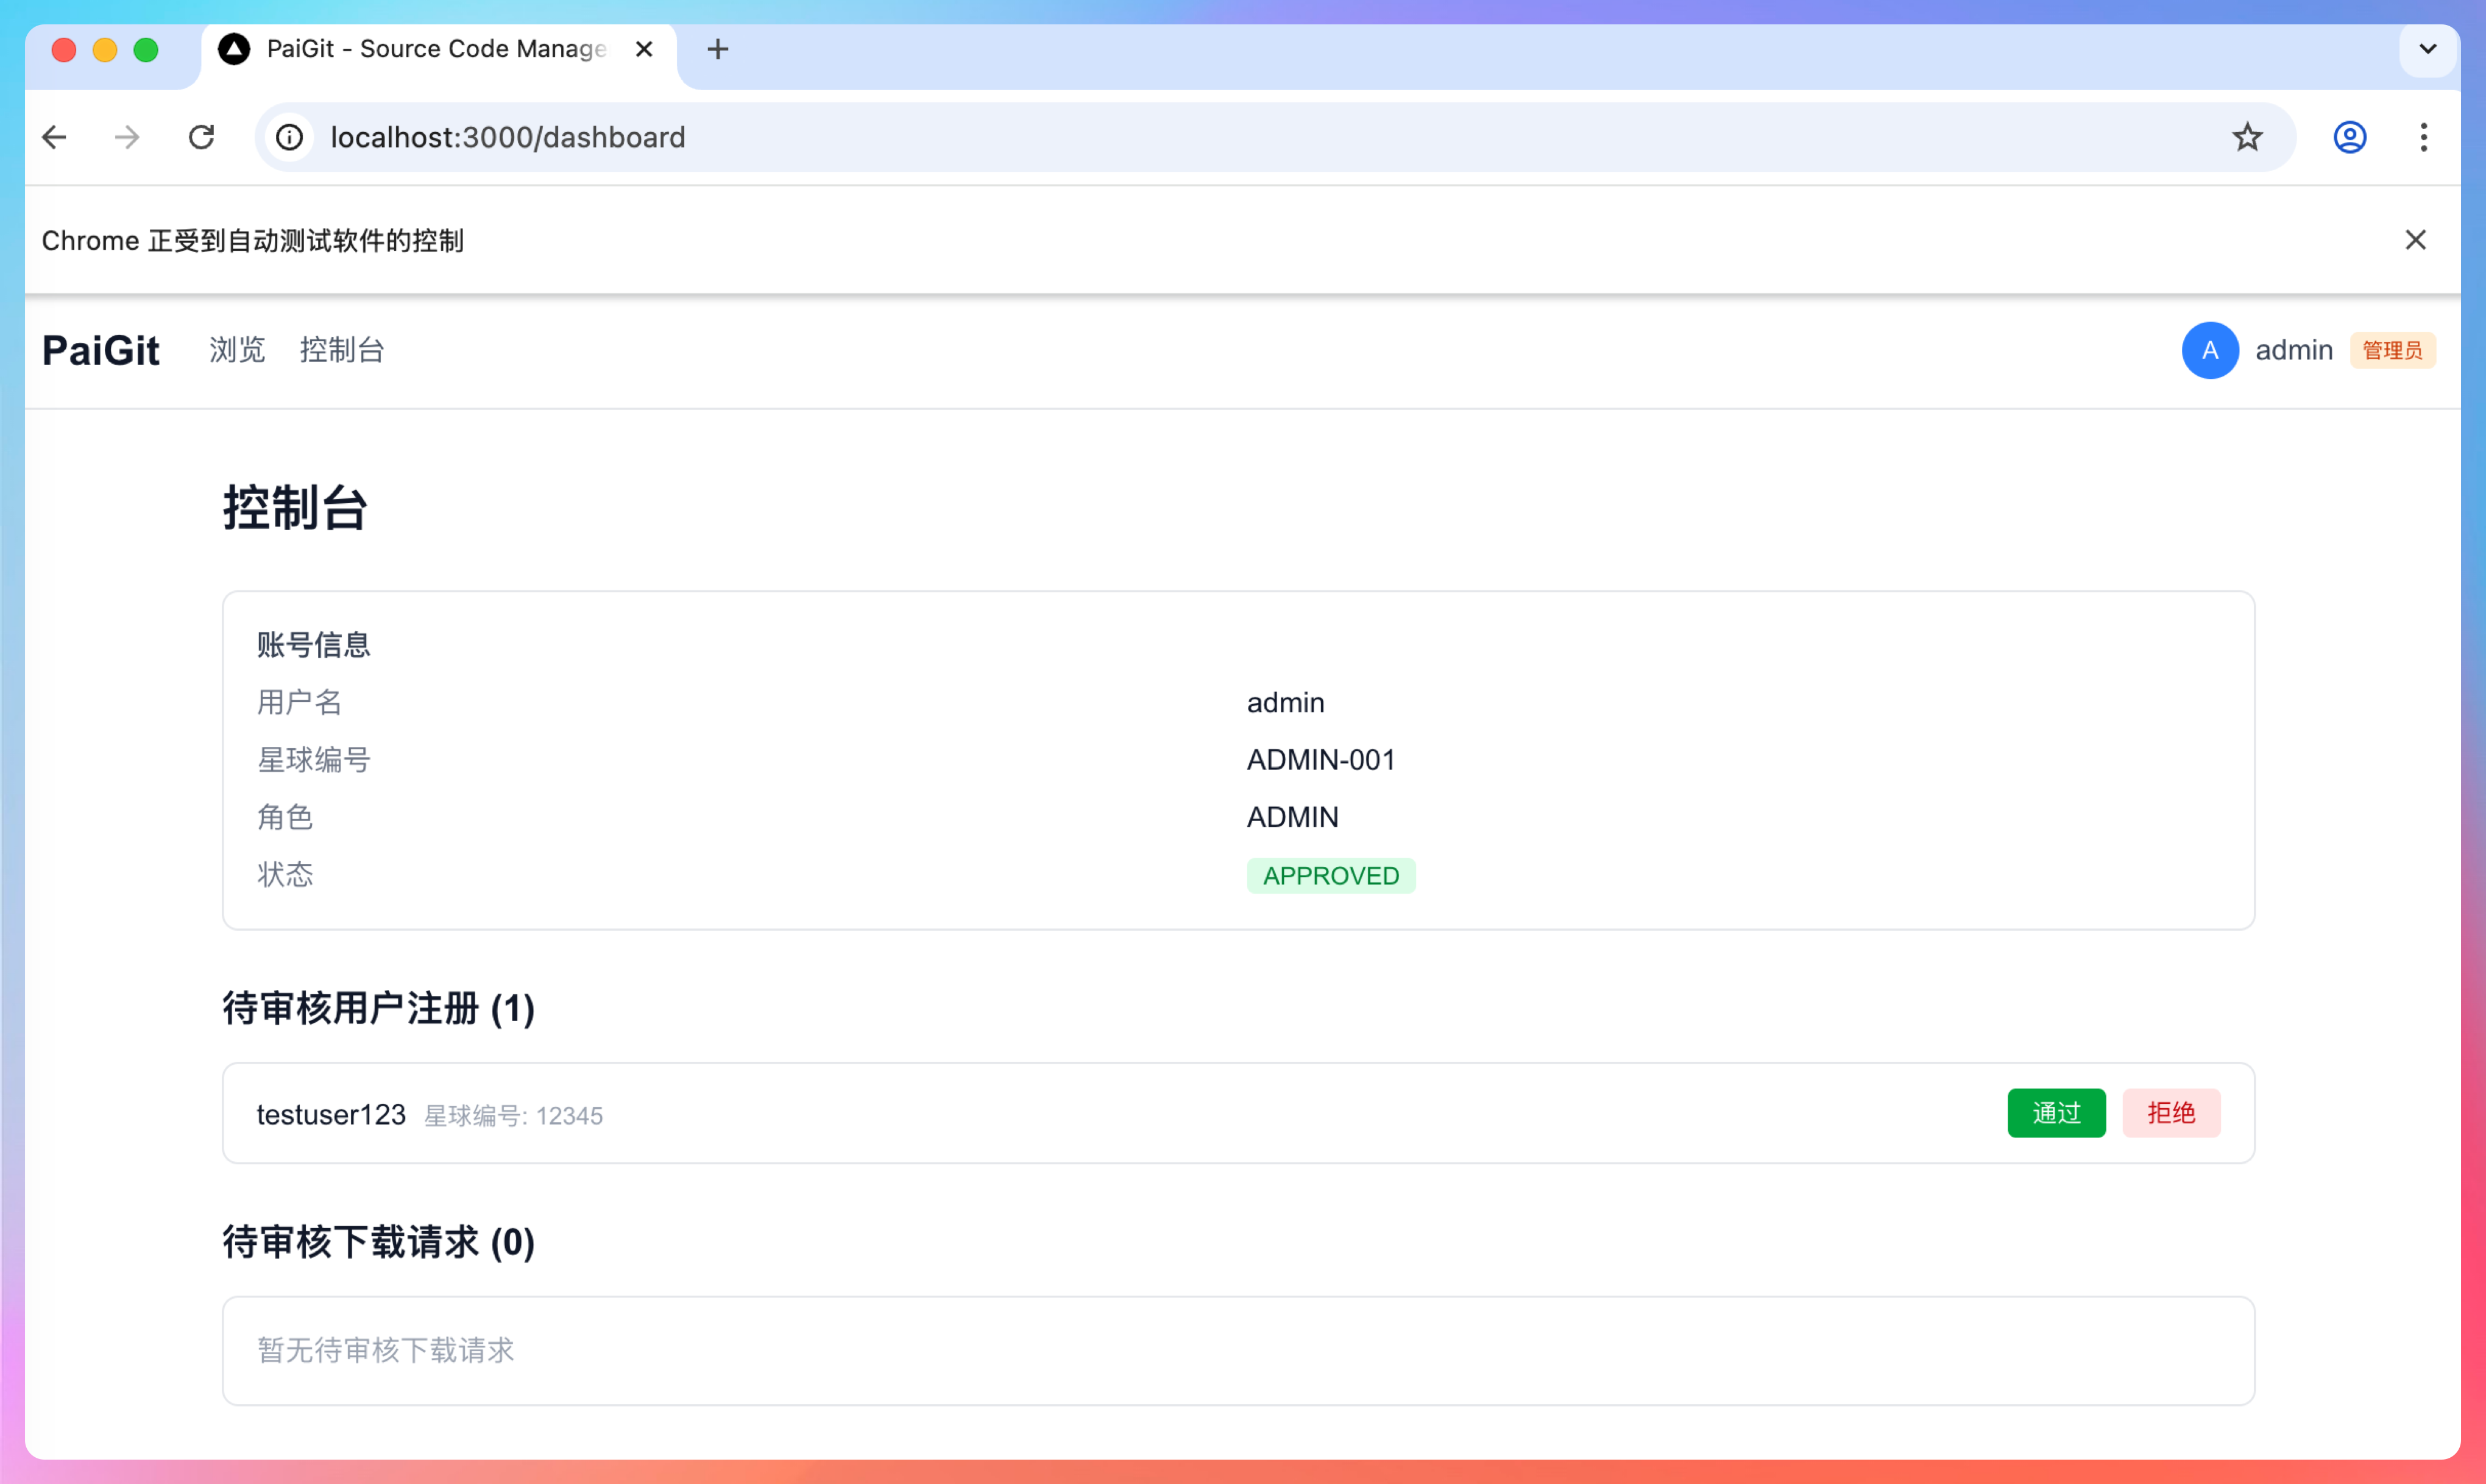This screenshot has width=2486, height=1484.
Task: Open 控制台 navigation item
Action: [x=342, y=350]
